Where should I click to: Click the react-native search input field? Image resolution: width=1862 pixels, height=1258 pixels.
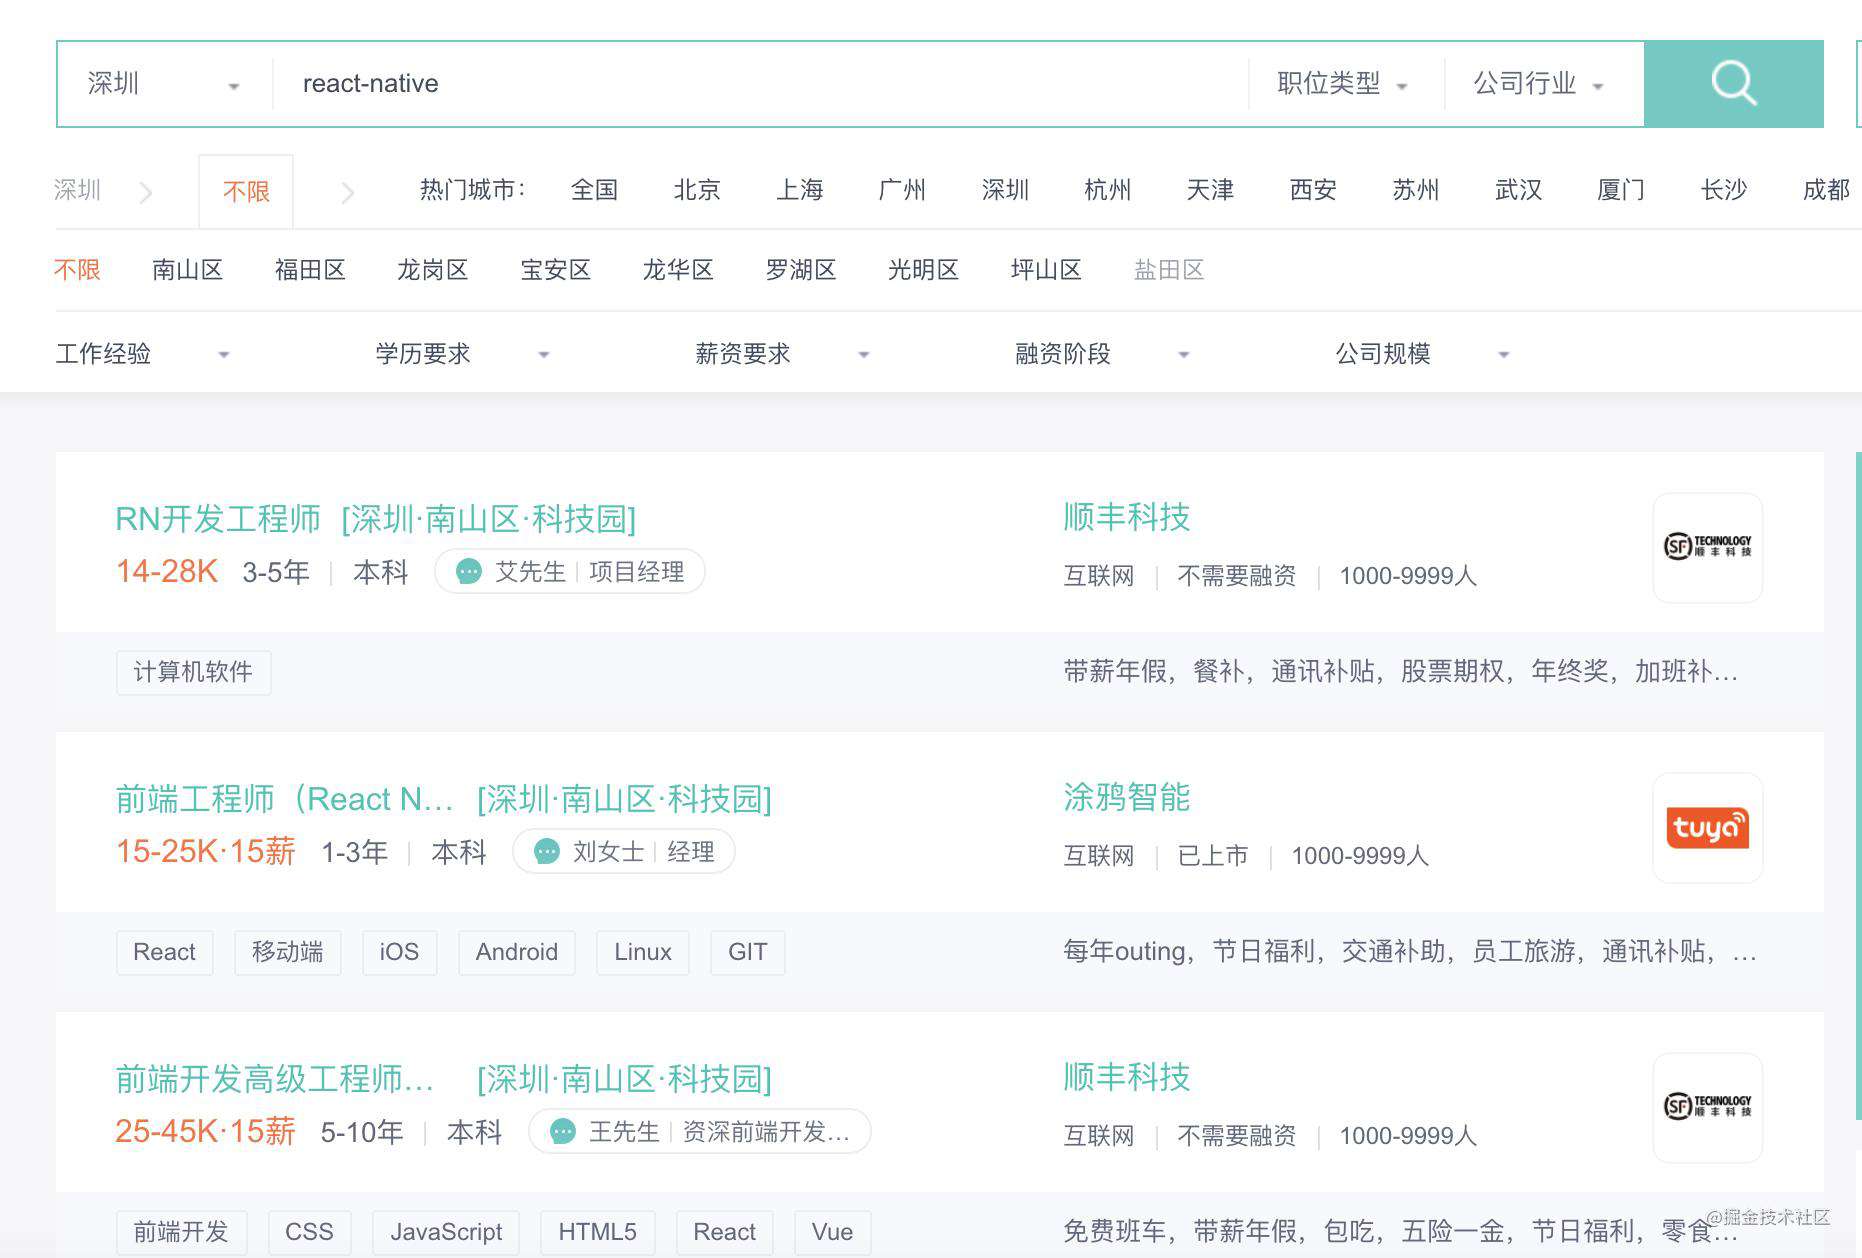point(760,84)
